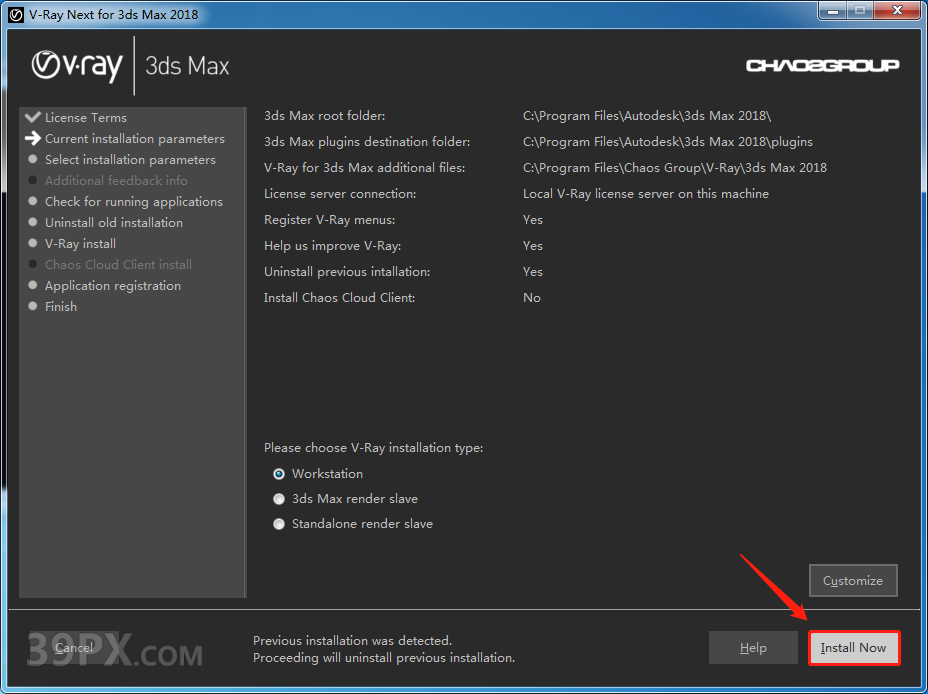The height and width of the screenshot is (694, 928).
Task: Click the V-Ray install step
Action: [80, 244]
